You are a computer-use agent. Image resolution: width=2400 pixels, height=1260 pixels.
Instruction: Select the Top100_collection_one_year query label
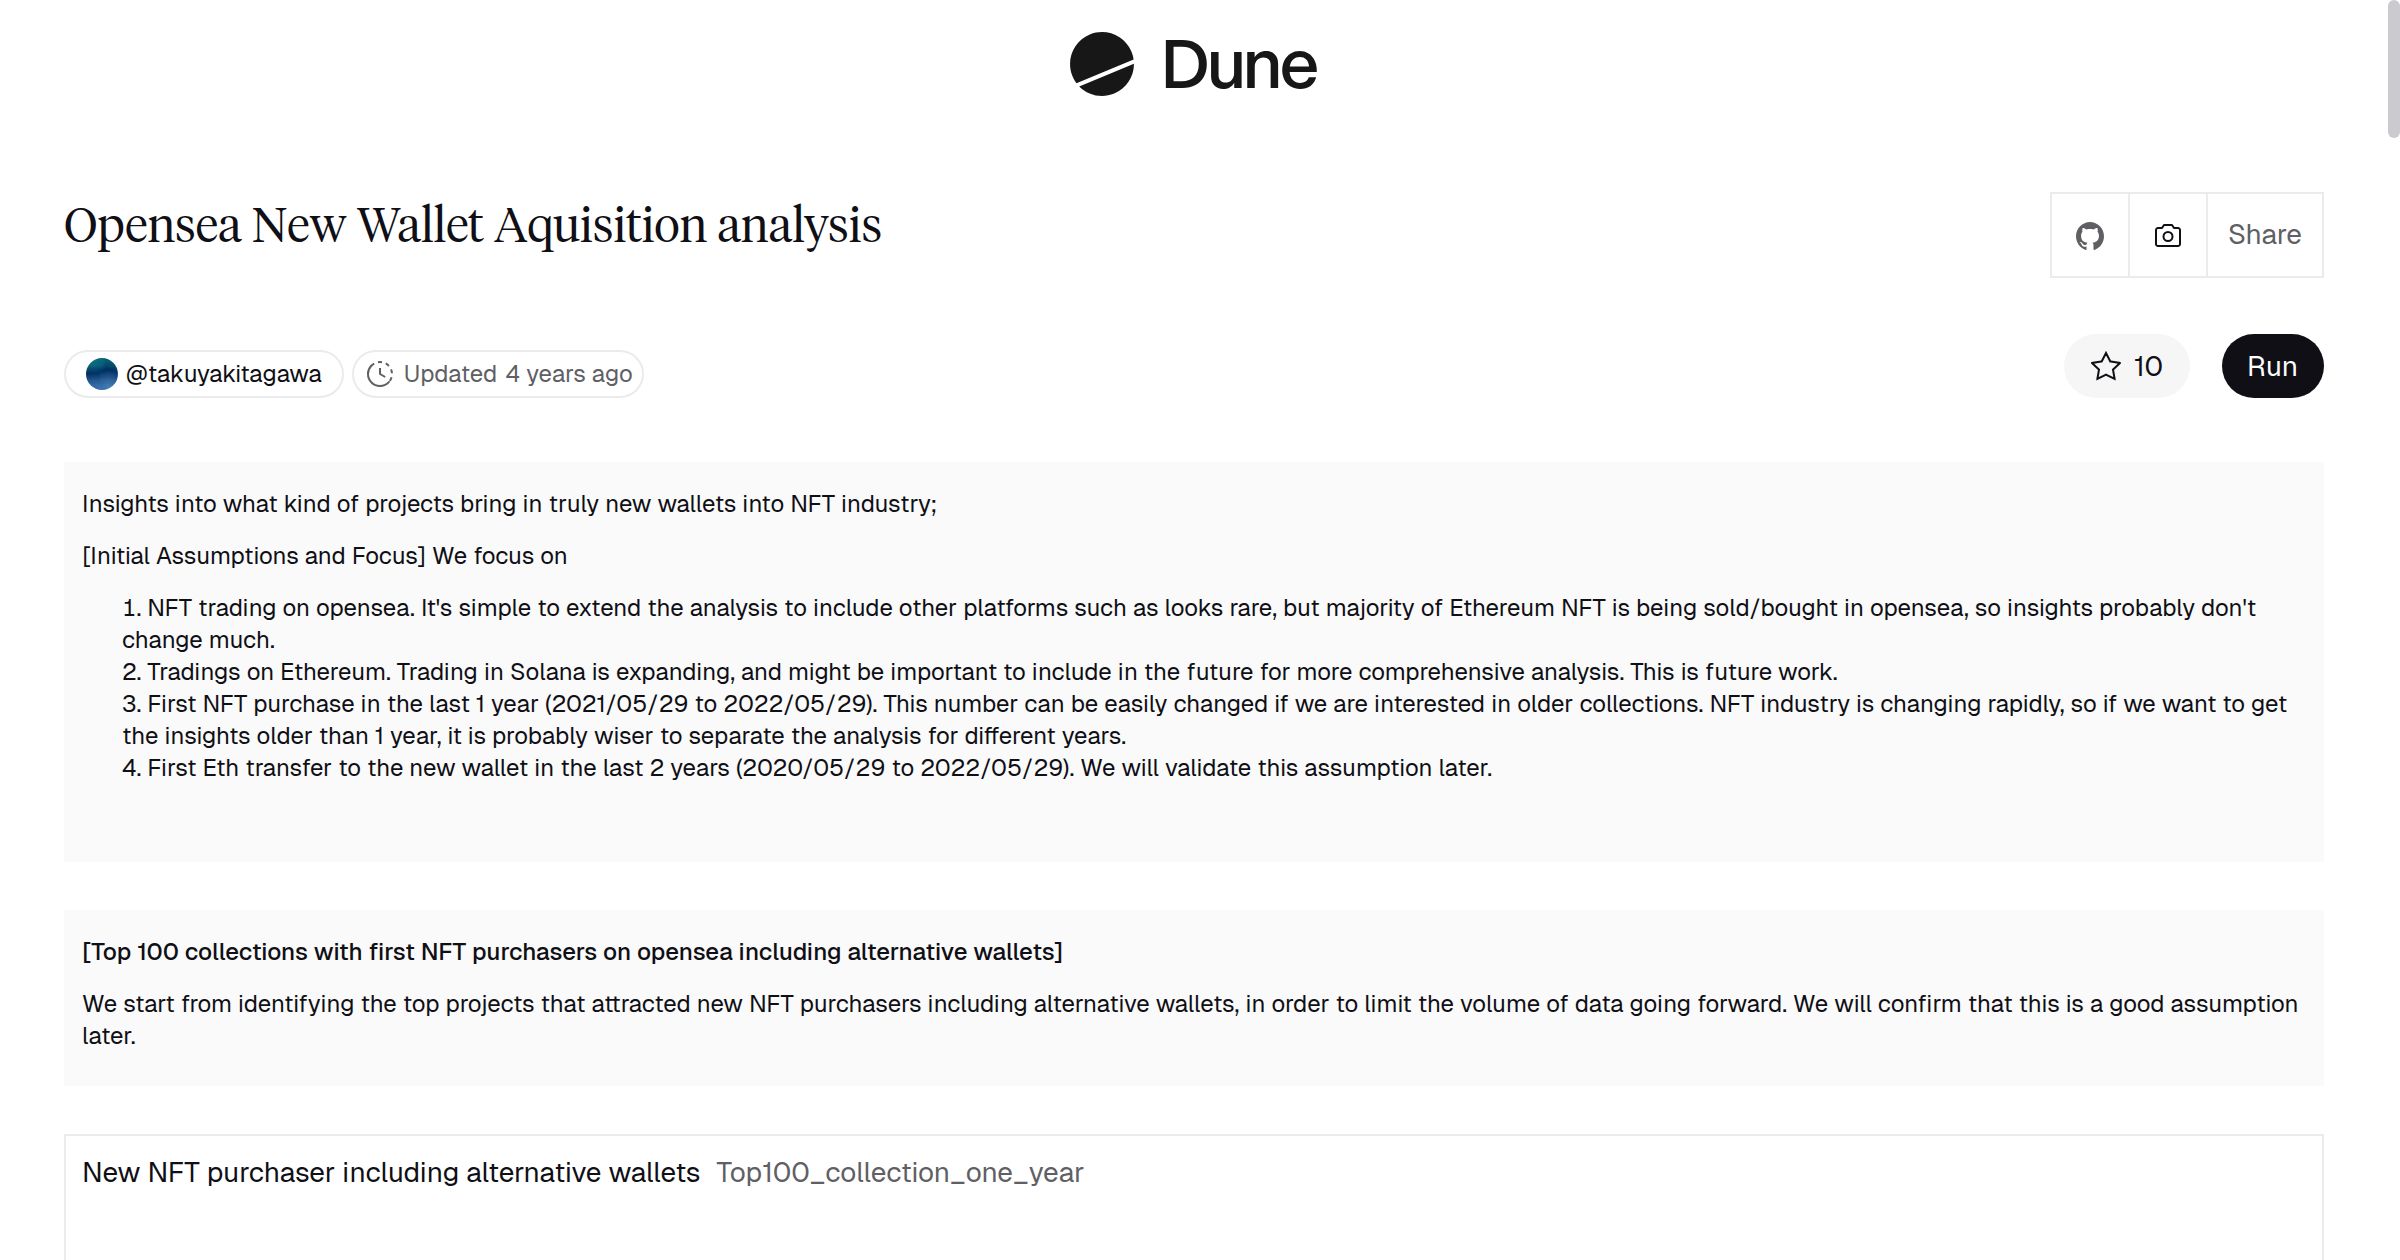899,1172
